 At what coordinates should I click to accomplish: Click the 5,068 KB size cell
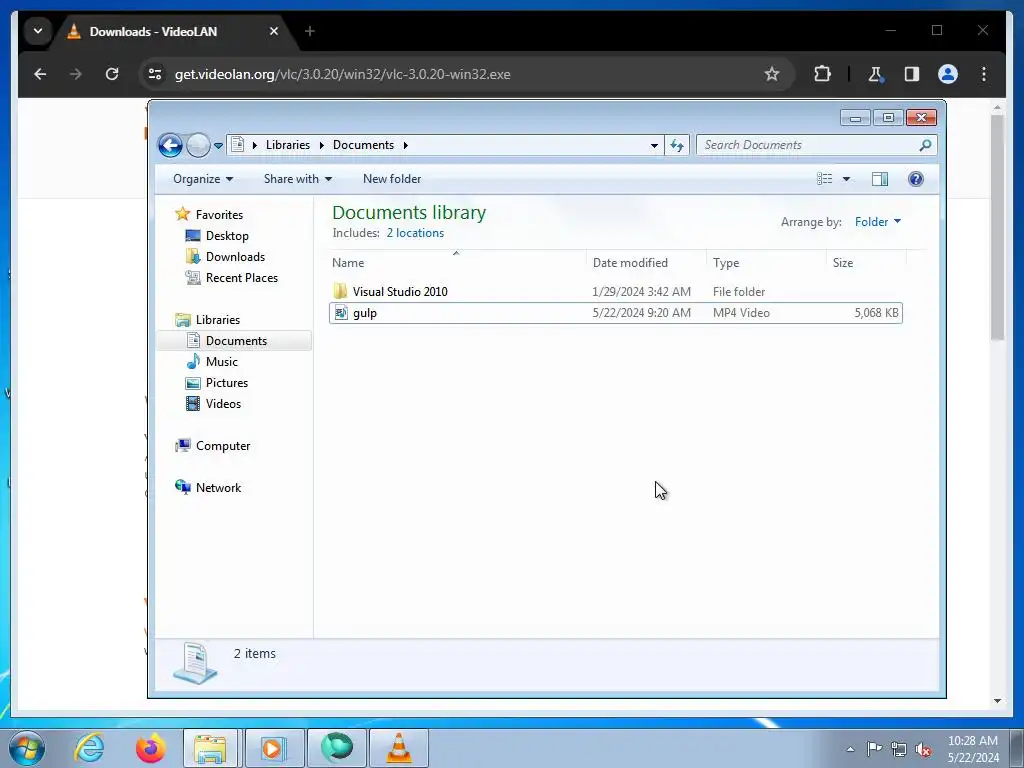click(876, 313)
